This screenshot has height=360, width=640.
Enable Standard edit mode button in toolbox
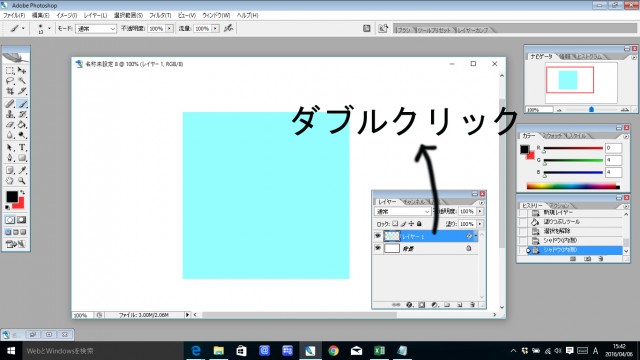(x=10, y=220)
